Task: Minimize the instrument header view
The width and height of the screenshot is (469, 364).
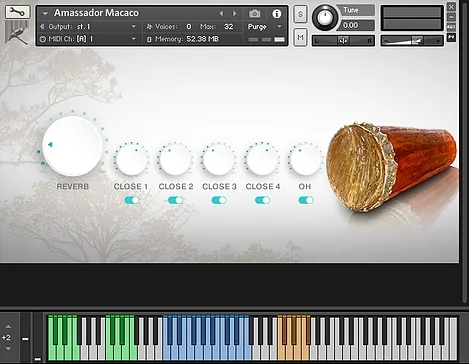Action: point(451,17)
